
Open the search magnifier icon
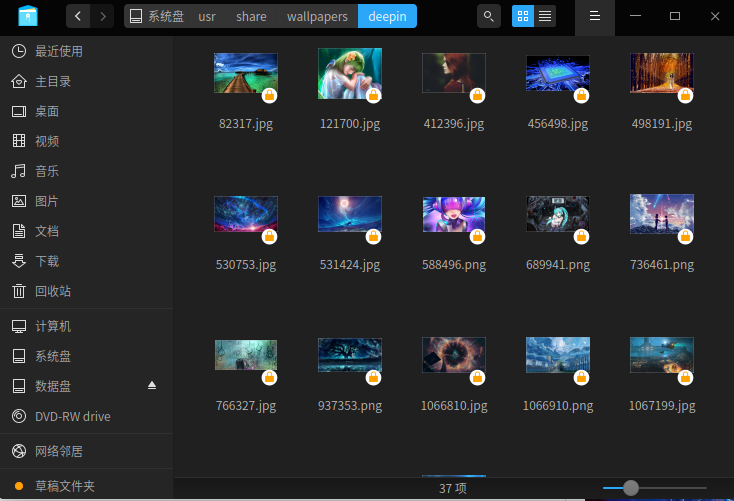(x=489, y=16)
